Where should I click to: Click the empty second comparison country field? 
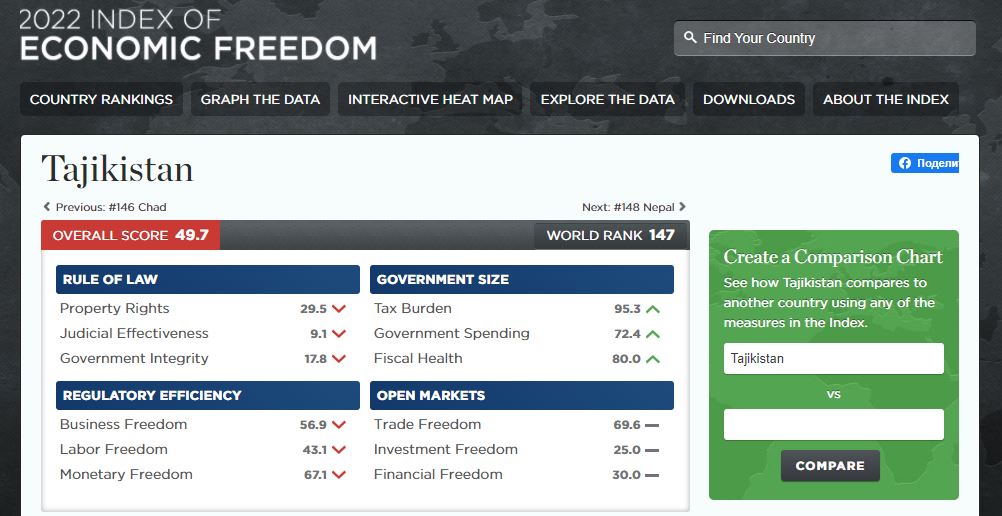(x=833, y=424)
